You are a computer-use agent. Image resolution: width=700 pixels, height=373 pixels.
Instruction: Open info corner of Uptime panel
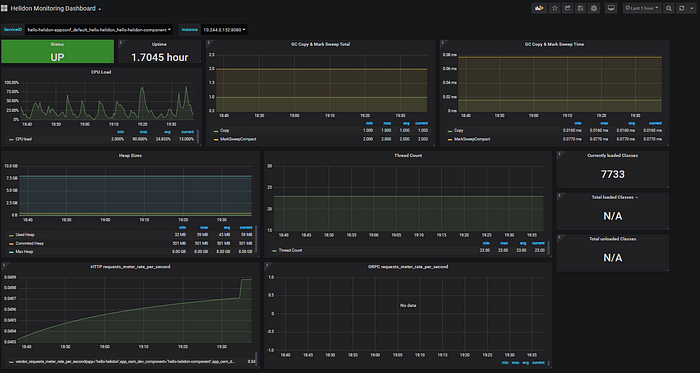(x=121, y=42)
